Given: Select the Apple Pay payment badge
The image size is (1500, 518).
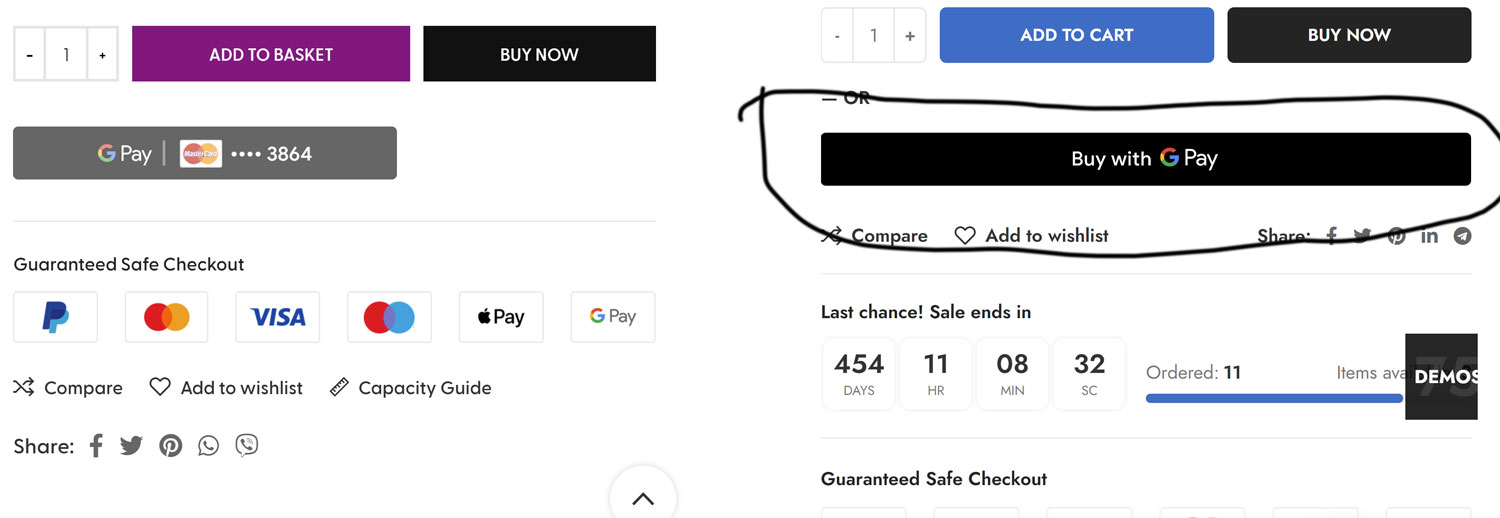Looking at the screenshot, I should pyautogui.click(x=501, y=317).
